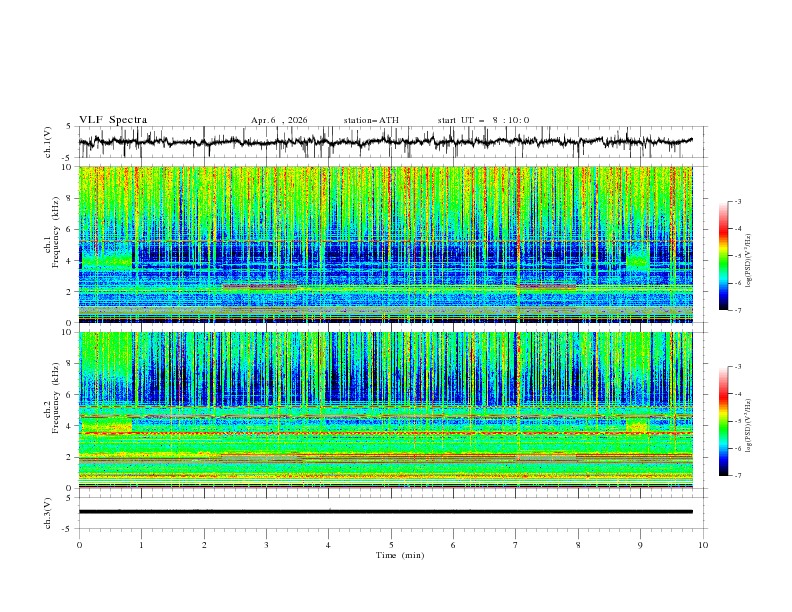Click the "Time (min)" axis label
The height and width of the screenshot is (612, 792).
(400, 555)
